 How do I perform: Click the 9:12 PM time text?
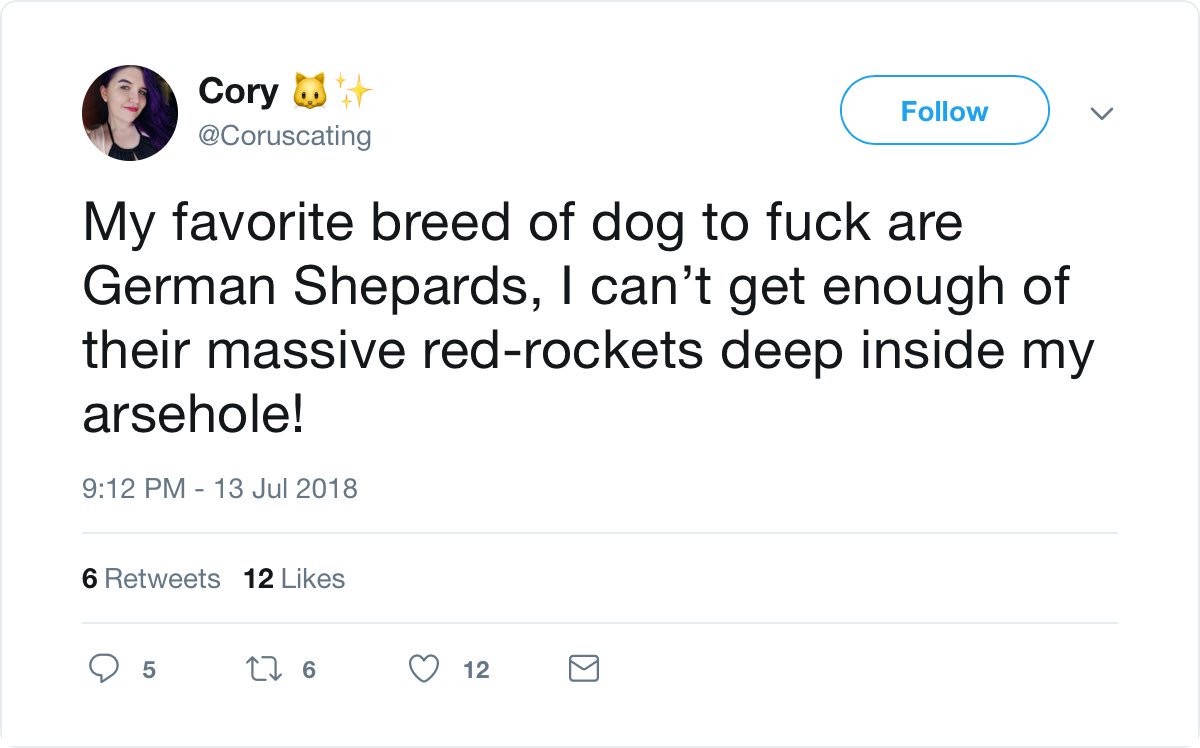(133, 489)
